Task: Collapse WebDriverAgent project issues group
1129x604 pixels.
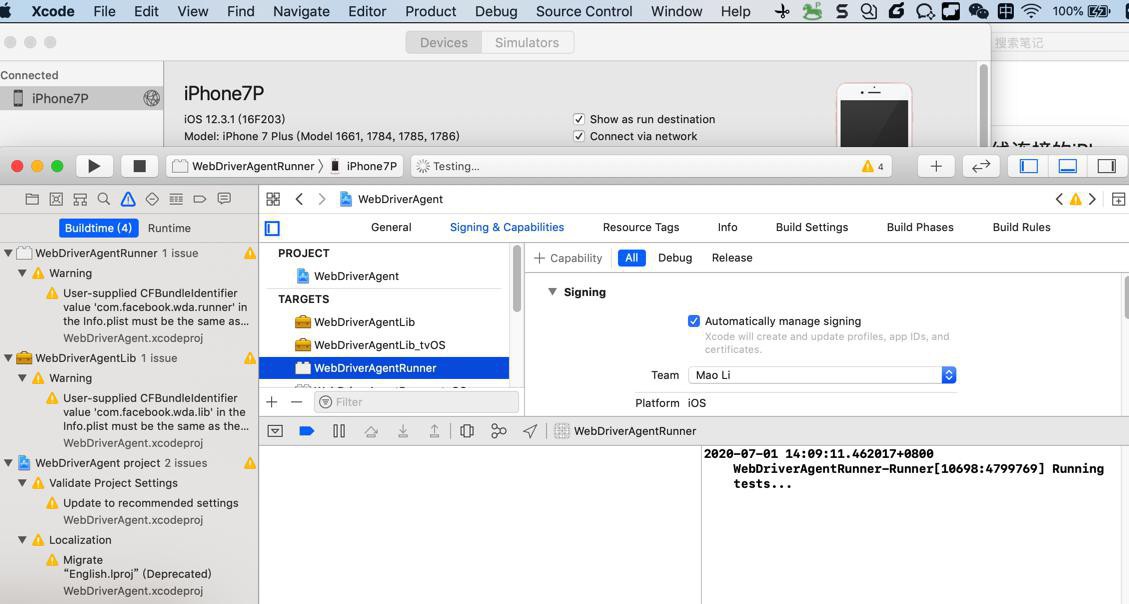Action: (x=8, y=463)
